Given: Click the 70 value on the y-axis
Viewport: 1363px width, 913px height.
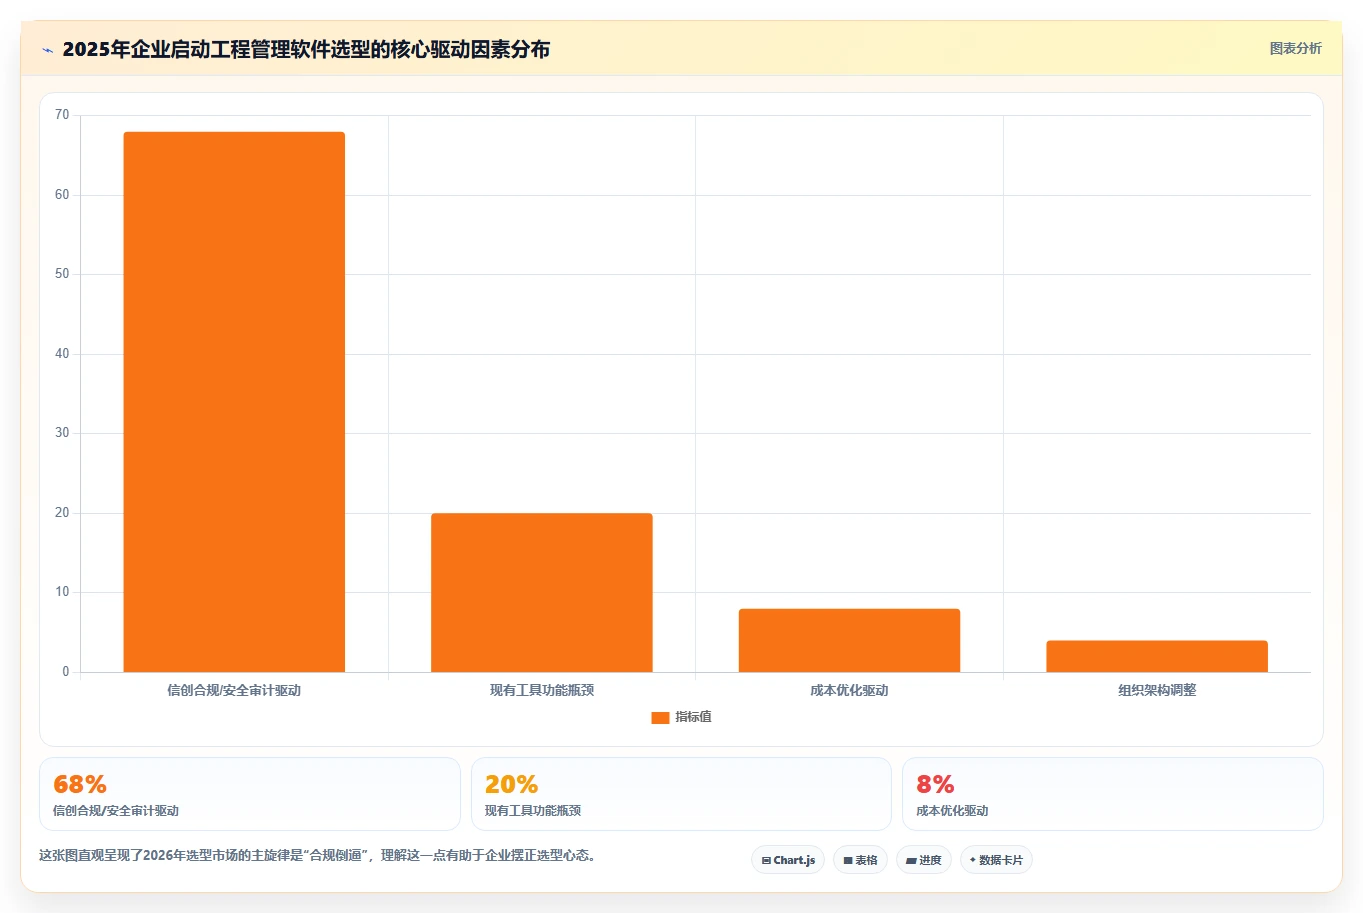Looking at the screenshot, I should [x=62, y=115].
